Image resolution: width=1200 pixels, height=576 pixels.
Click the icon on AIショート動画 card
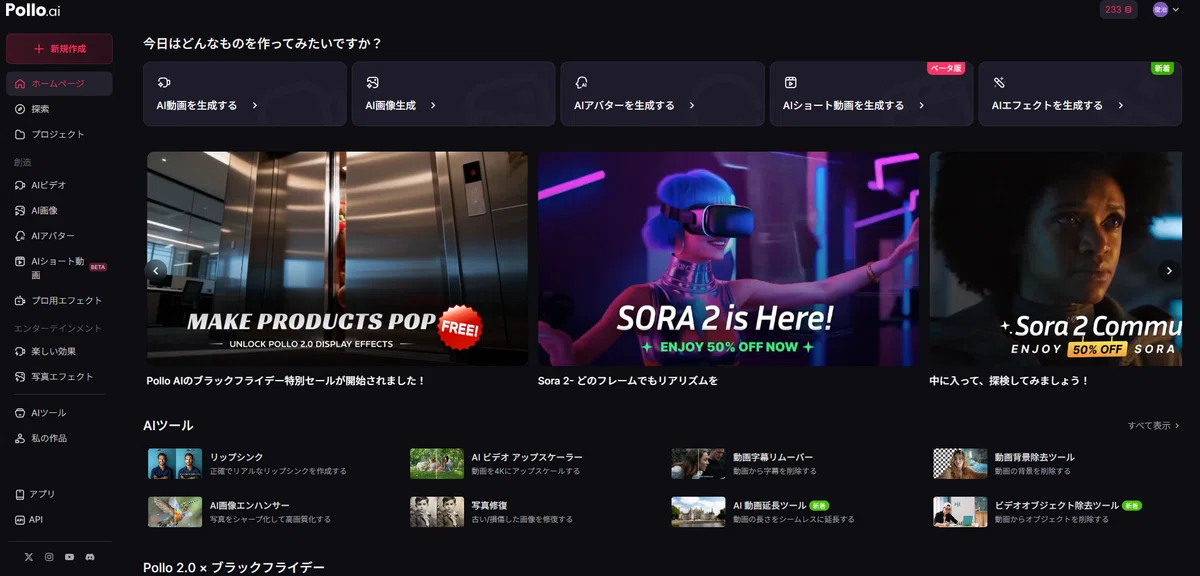pos(790,82)
